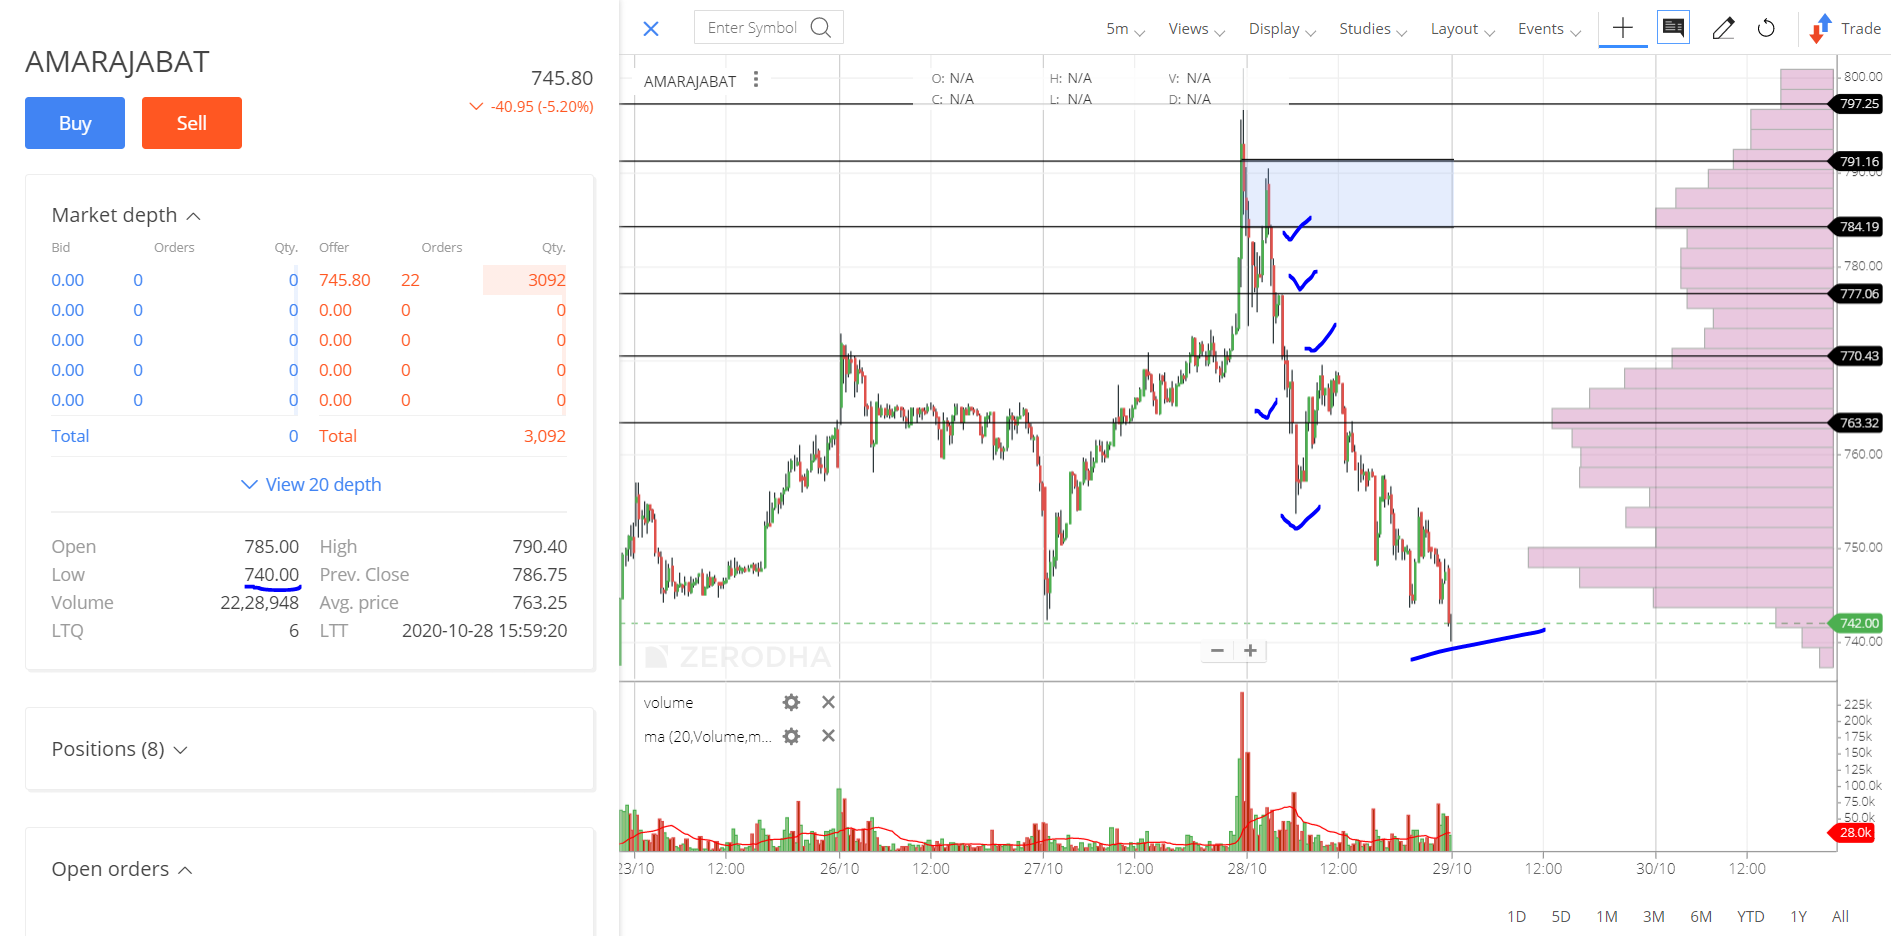
Task: Select the 1Y time range
Action: coord(1798,916)
